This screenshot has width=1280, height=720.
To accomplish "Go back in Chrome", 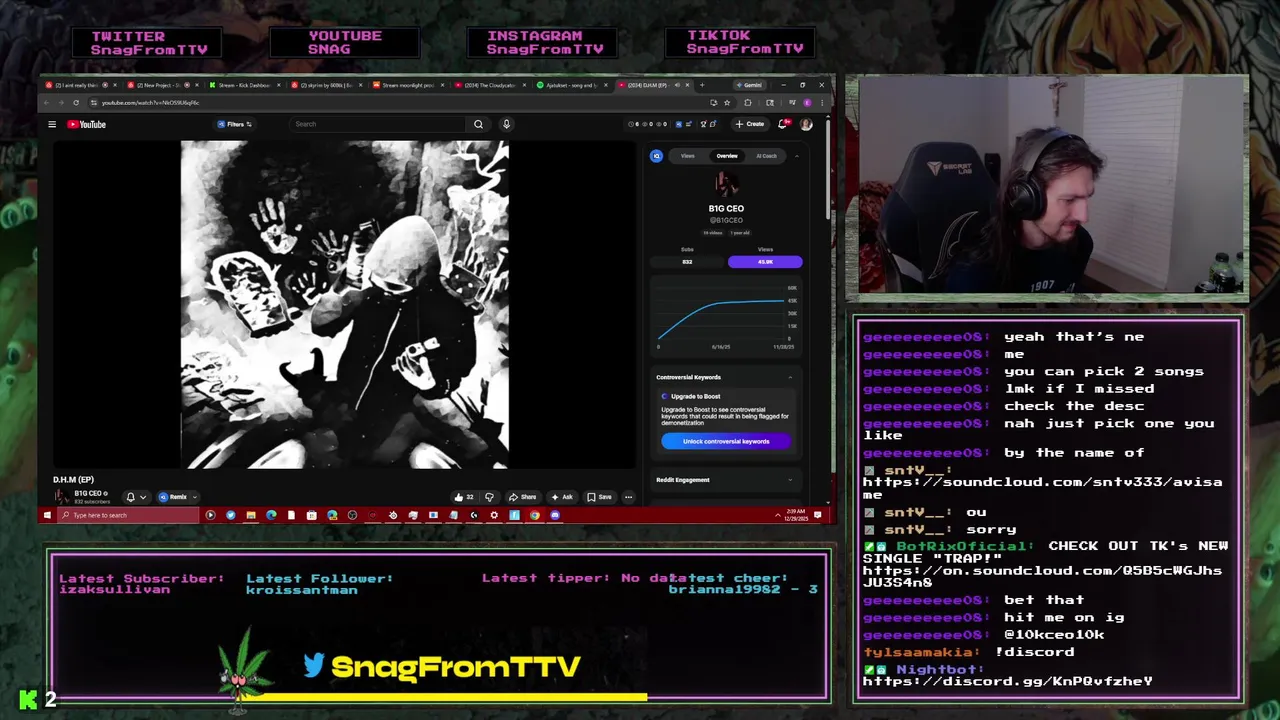I will click(47, 102).
